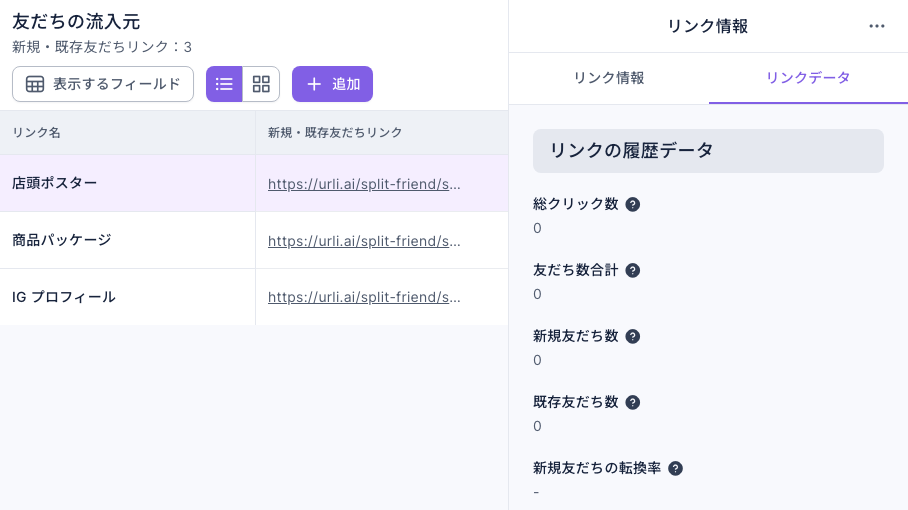Show help for 友だち数合計

(x=633, y=270)
